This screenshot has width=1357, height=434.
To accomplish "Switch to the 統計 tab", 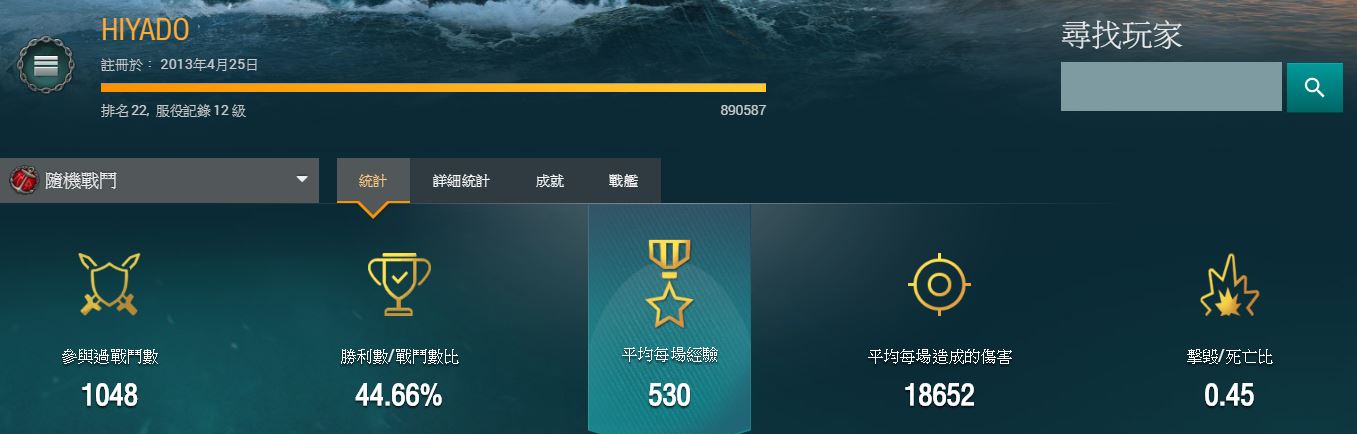I will pos(373,181).
